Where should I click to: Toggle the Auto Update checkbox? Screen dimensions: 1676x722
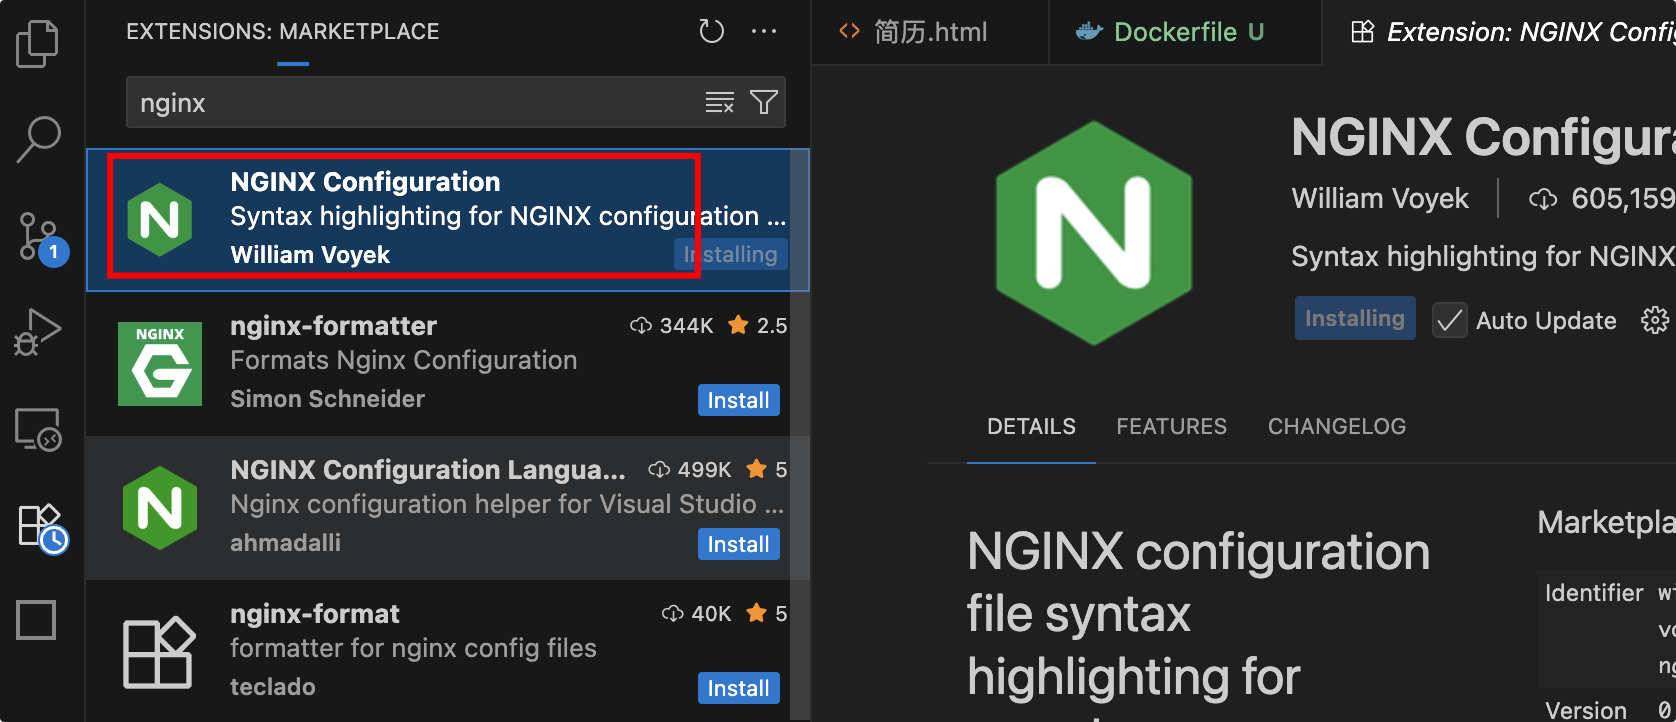point(1450,320)
